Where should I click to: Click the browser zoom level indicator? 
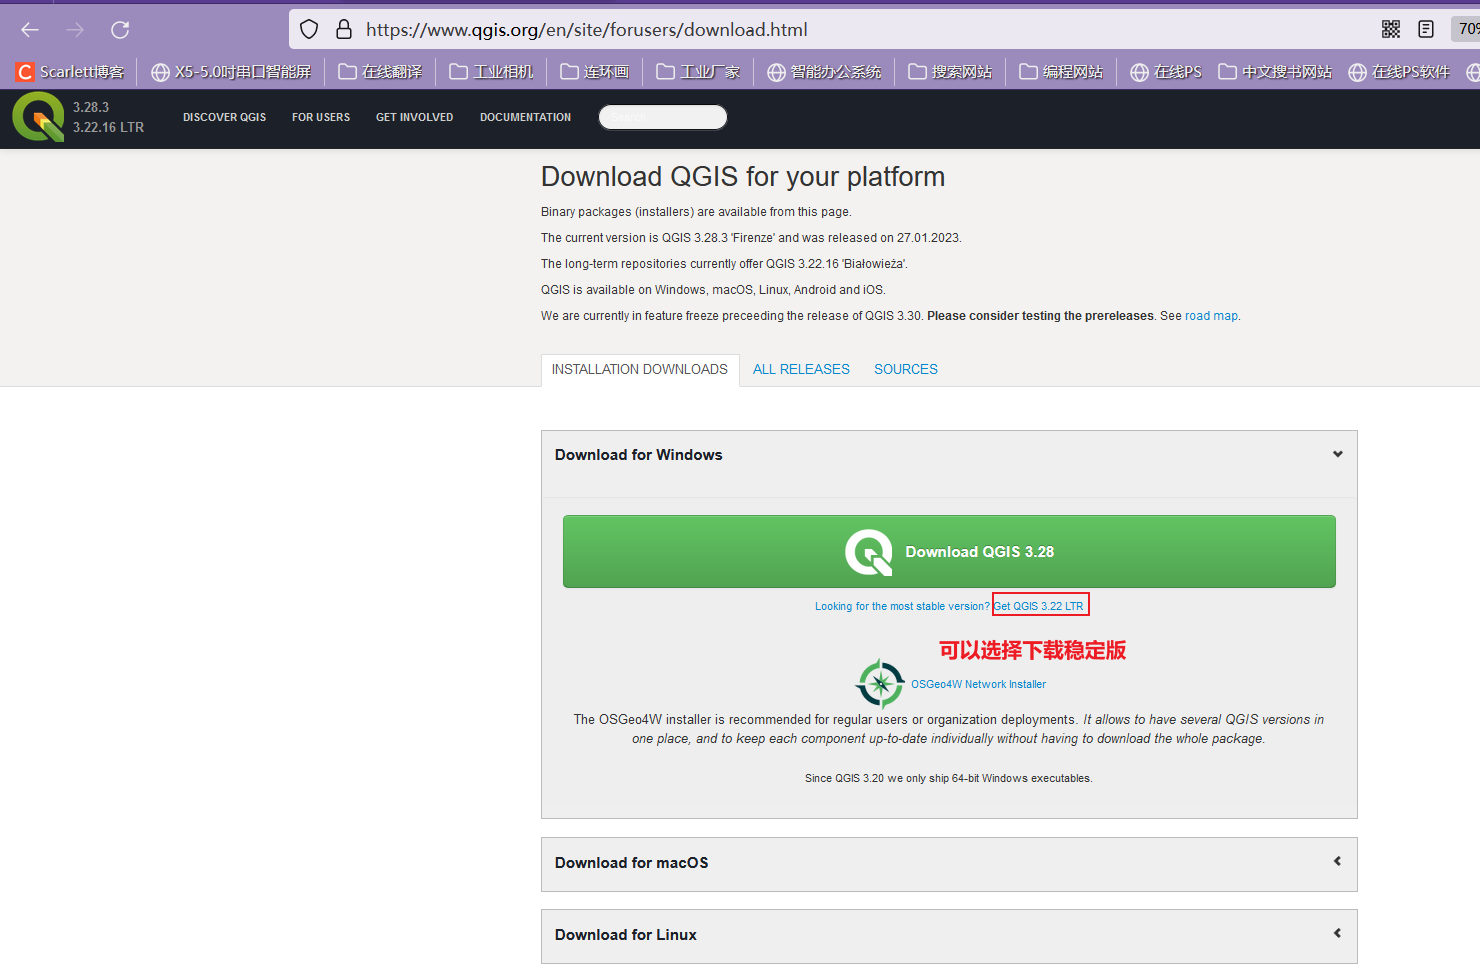point(1467,29)
